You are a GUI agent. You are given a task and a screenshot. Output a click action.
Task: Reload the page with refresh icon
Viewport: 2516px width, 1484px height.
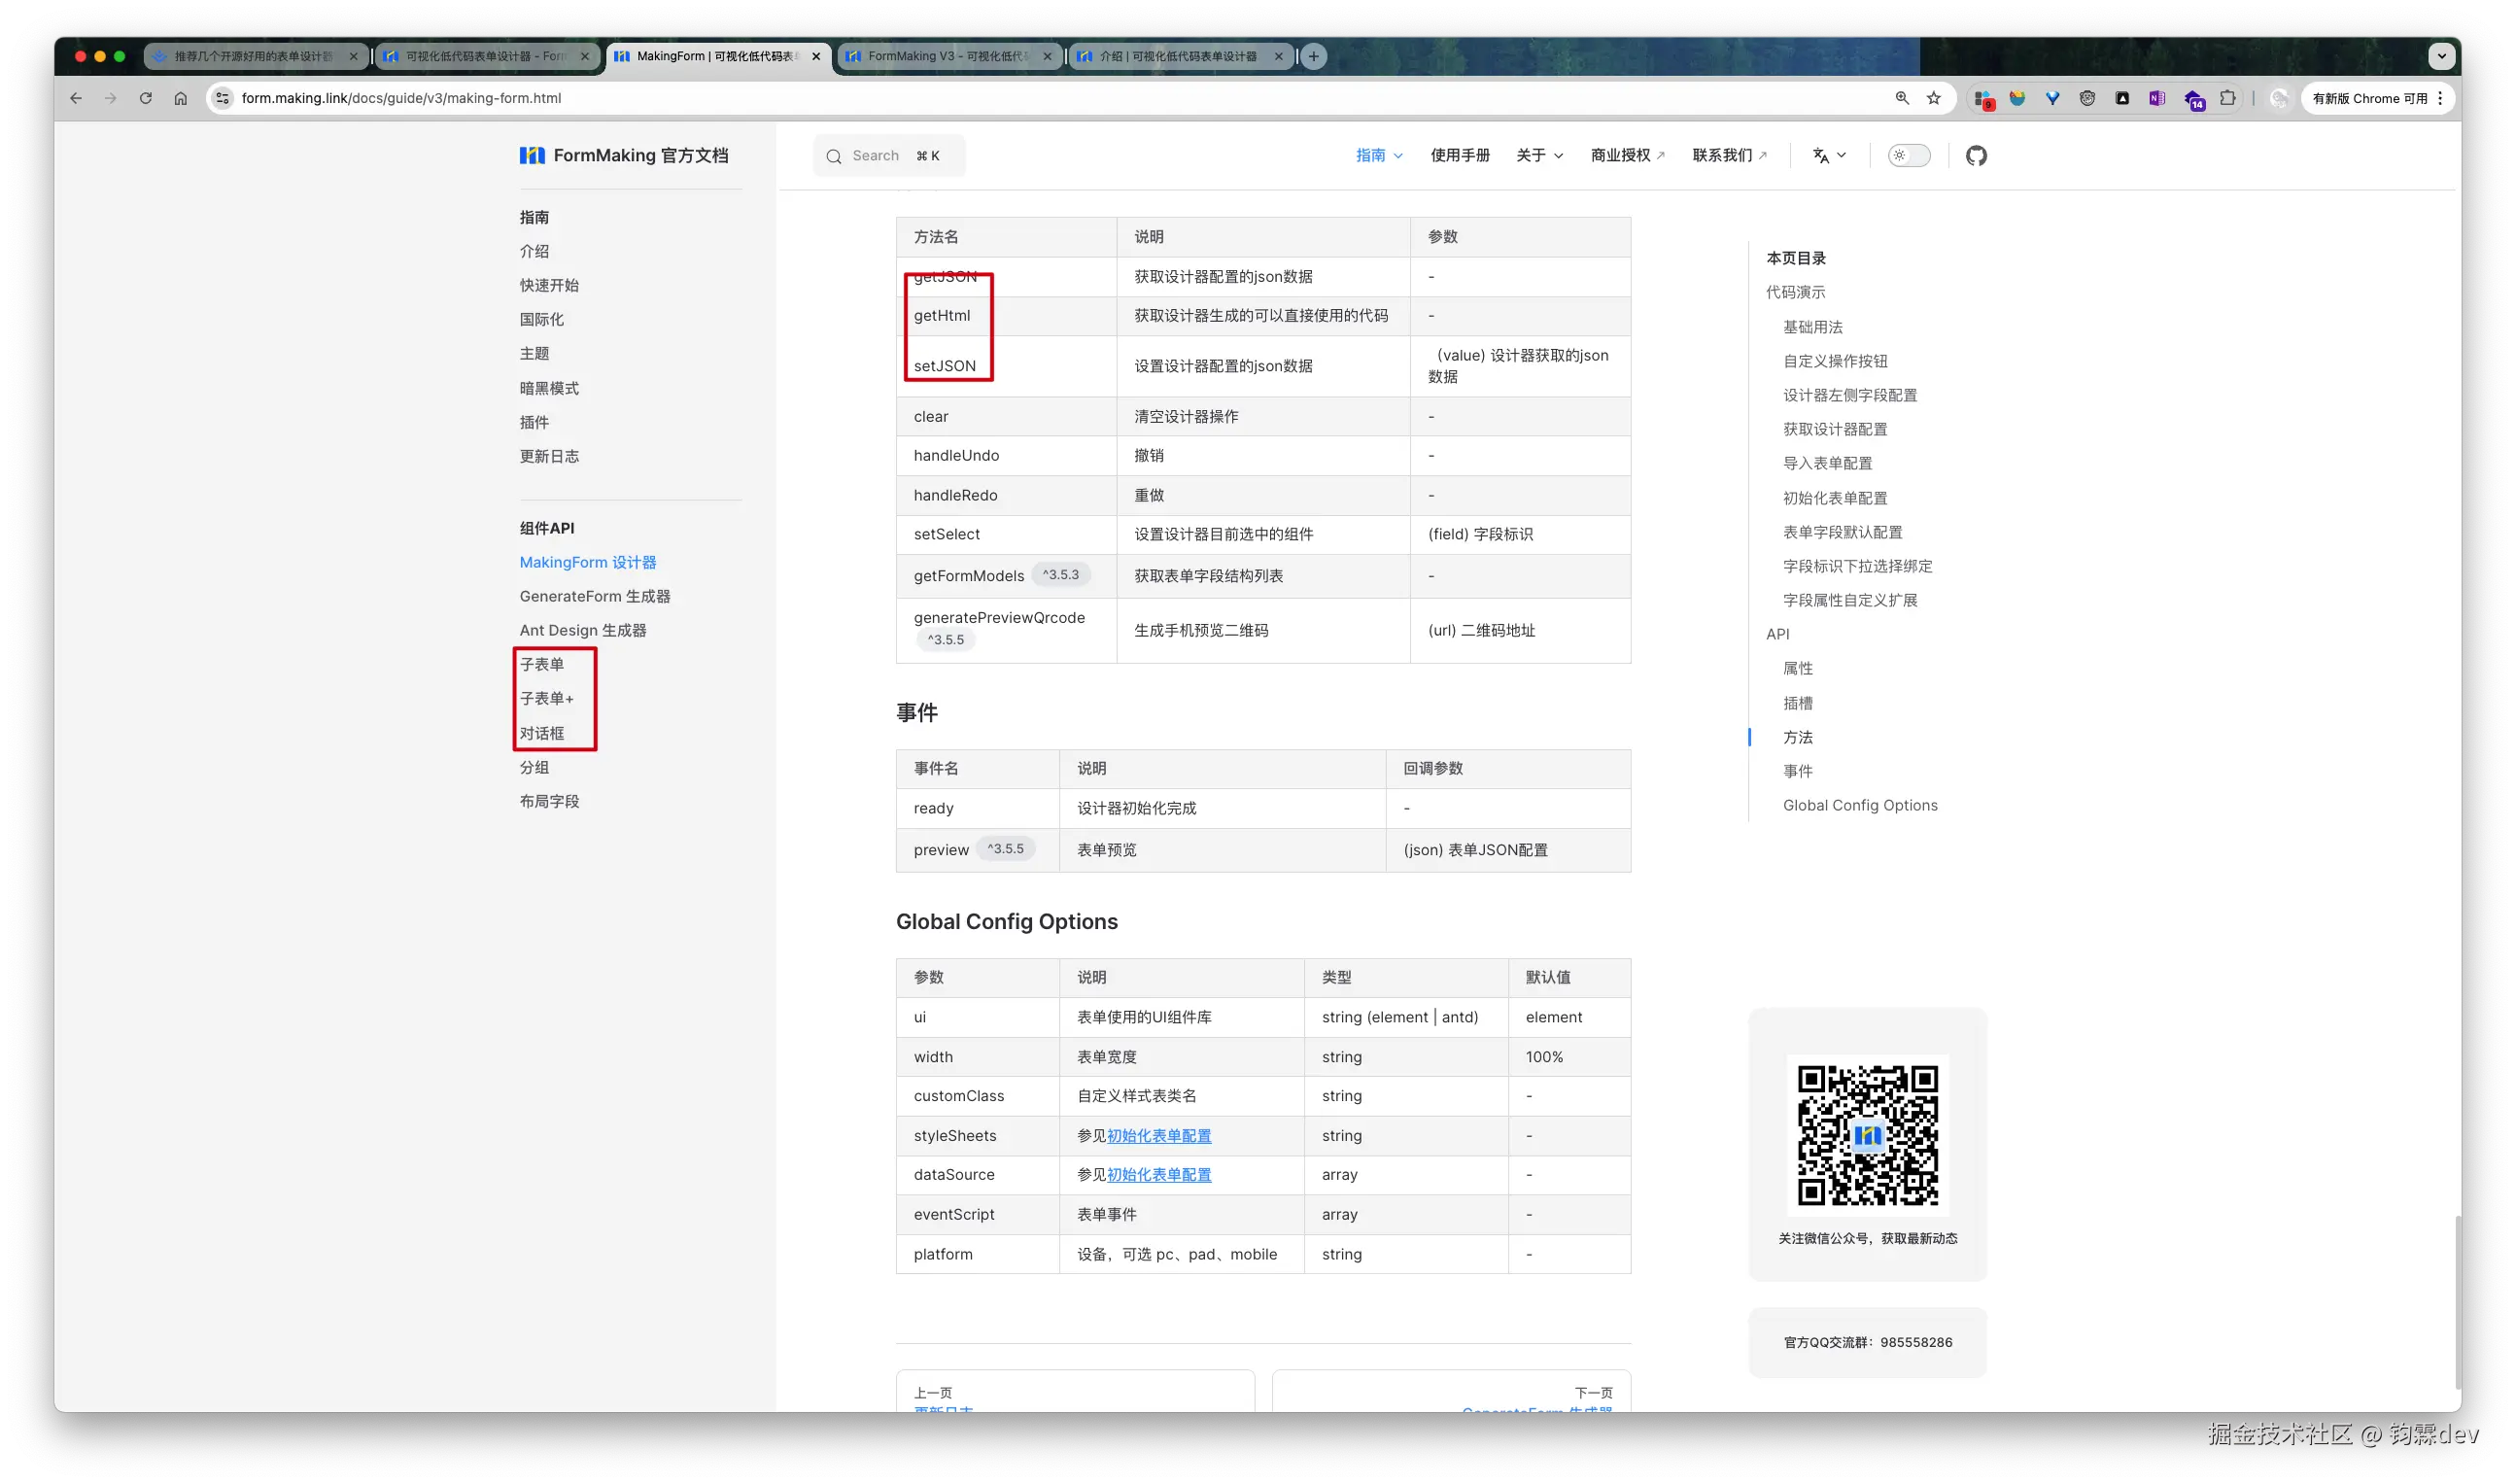coord(146,98)
